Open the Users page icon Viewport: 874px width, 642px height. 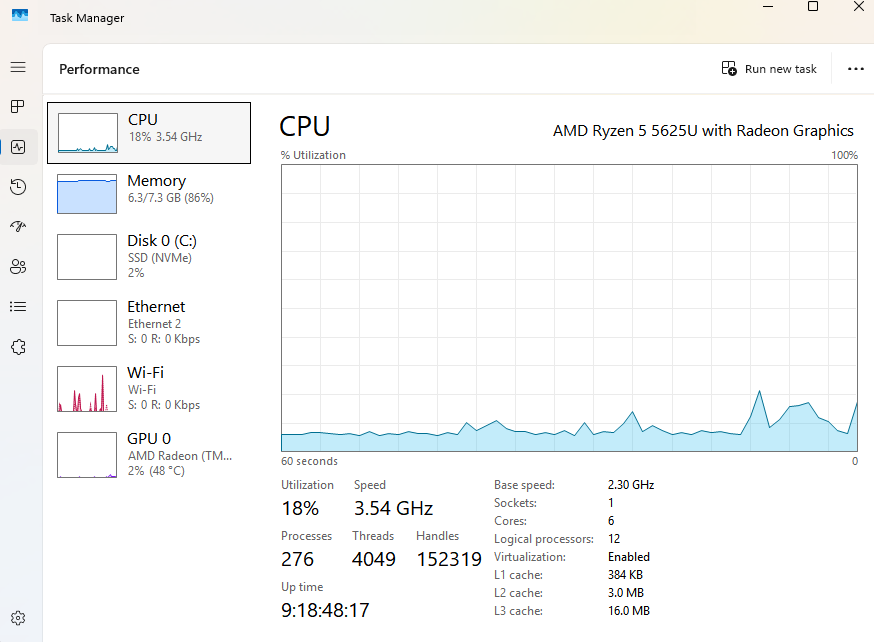(x=18, y=267)
